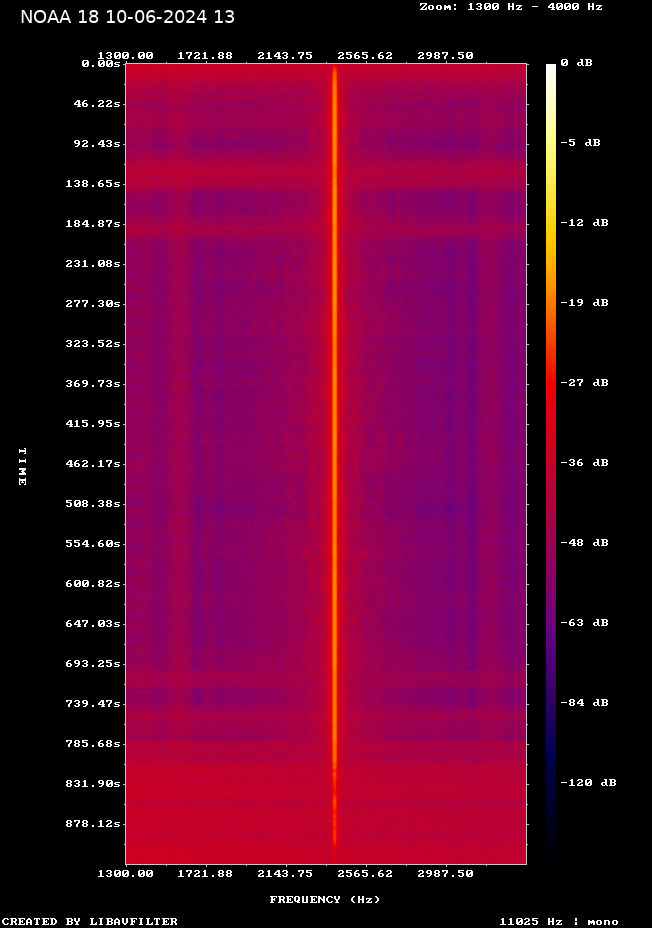Click the vertical dB color gradient bar
This screenshot has height=928, width=652.
coord(551,460)
